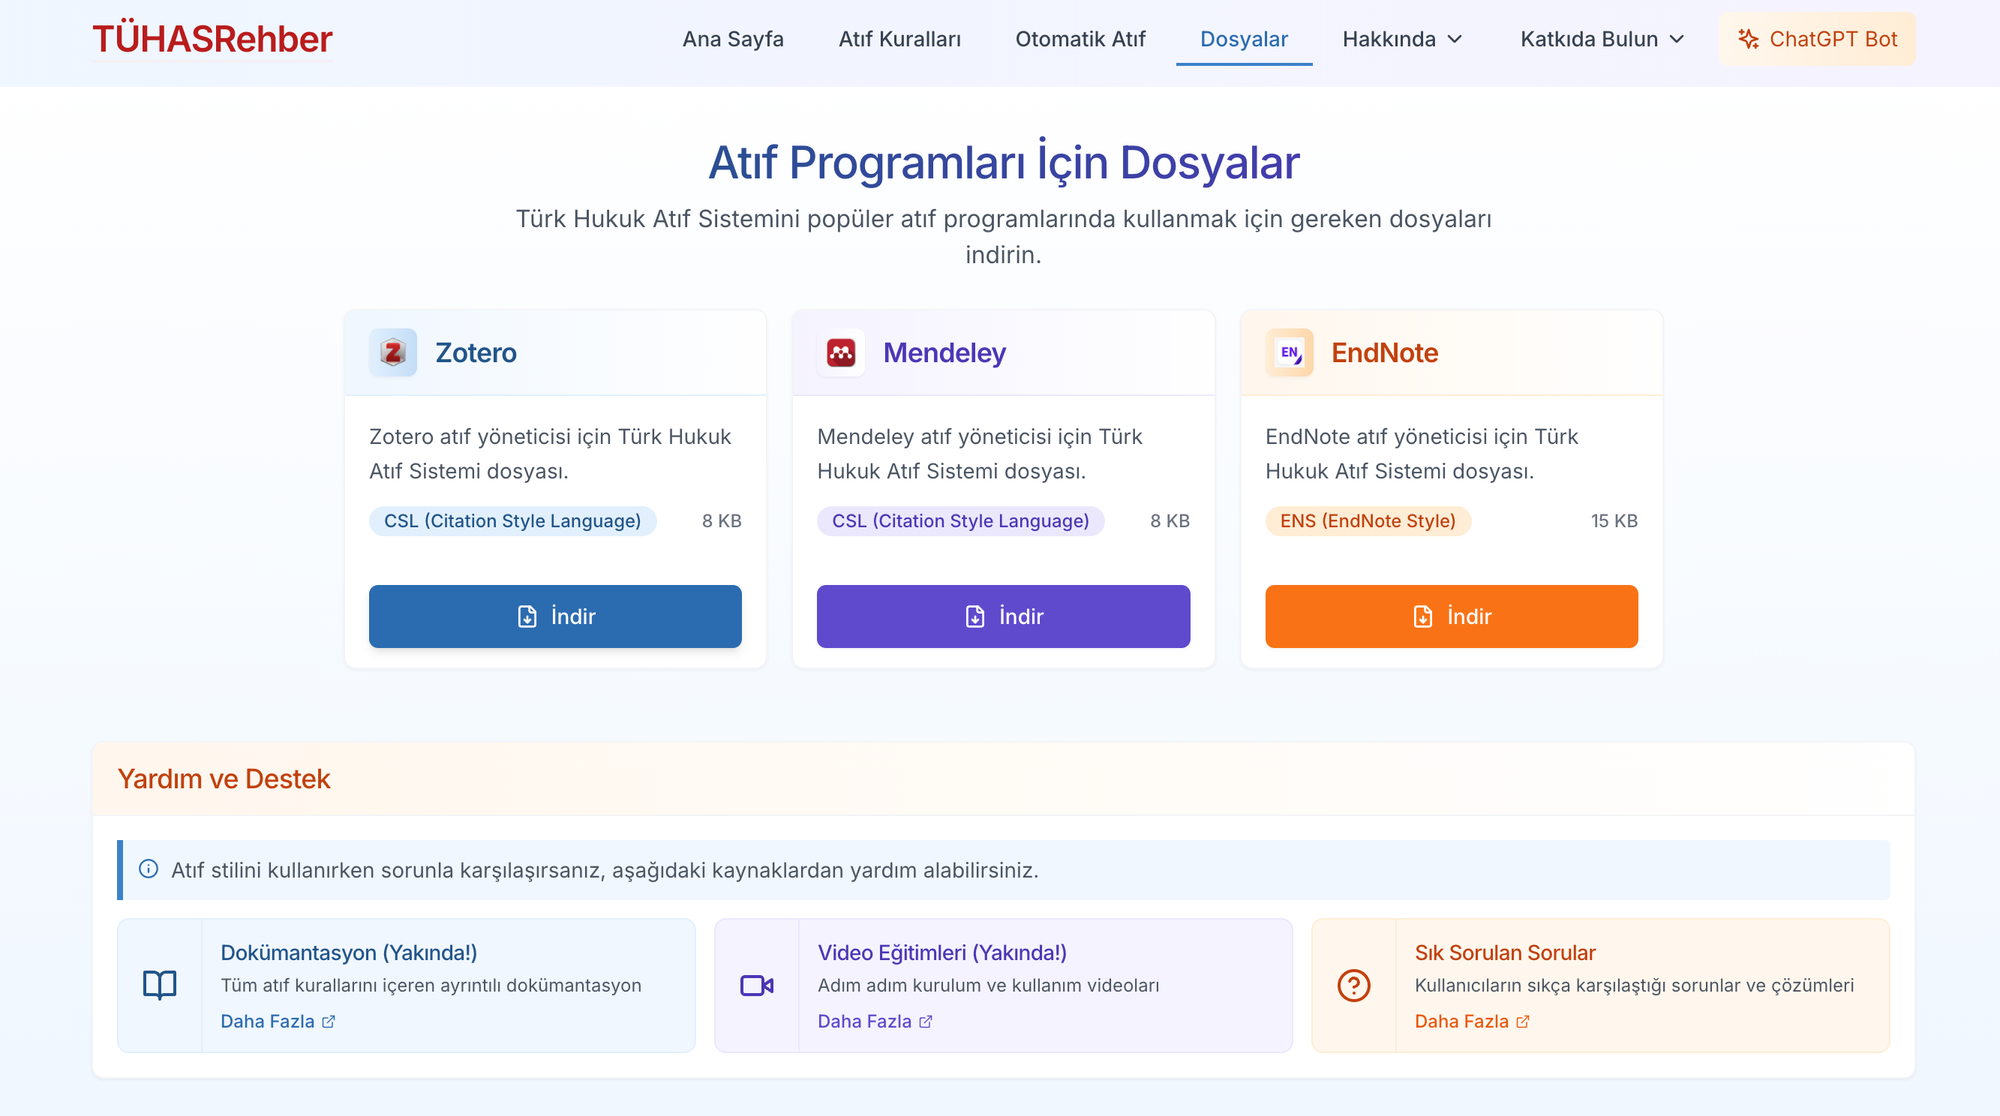Click external-link icon beside Video Eğitimleri Daha Fazla
Viewport: 2000px width, 1116px height.
[x=925, y=1021]
